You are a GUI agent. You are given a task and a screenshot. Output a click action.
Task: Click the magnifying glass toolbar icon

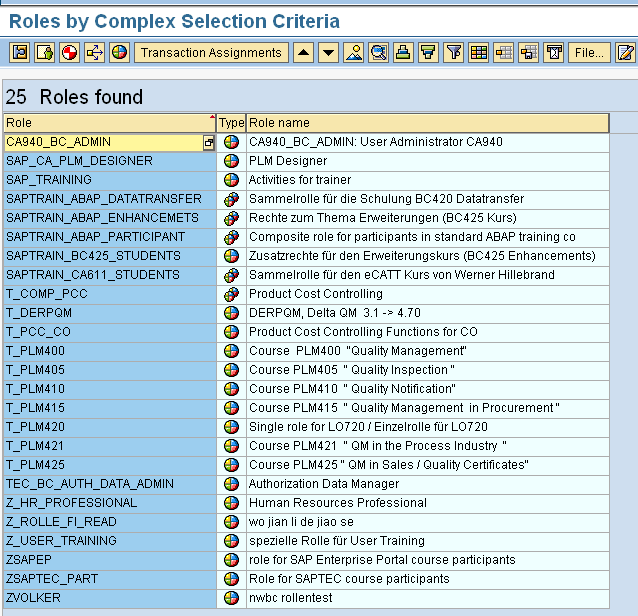click(378, 52)
